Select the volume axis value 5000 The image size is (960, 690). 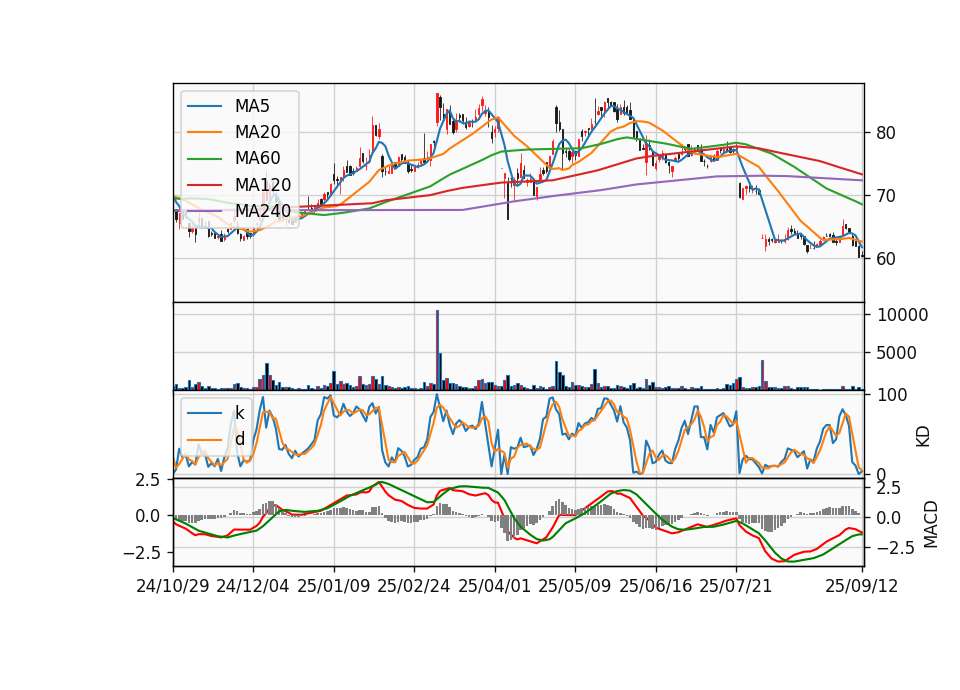(897, 353)
